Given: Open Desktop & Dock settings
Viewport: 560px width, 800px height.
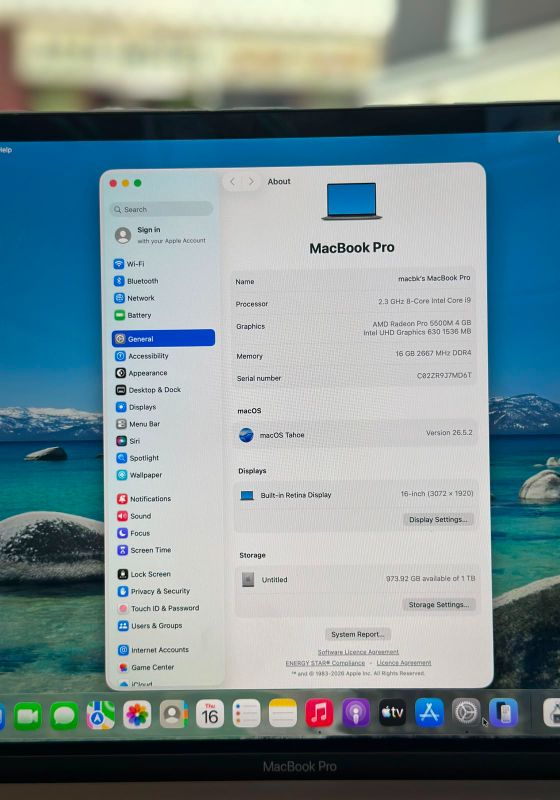Looking at the screenshot, I should 148,390.
